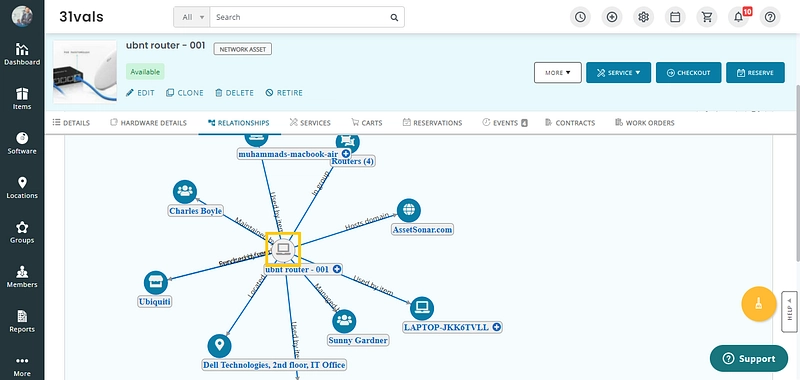This screenshot has width=800, height=380.
Task: Click DELETE asset link
Action: [x=234, y=93]
